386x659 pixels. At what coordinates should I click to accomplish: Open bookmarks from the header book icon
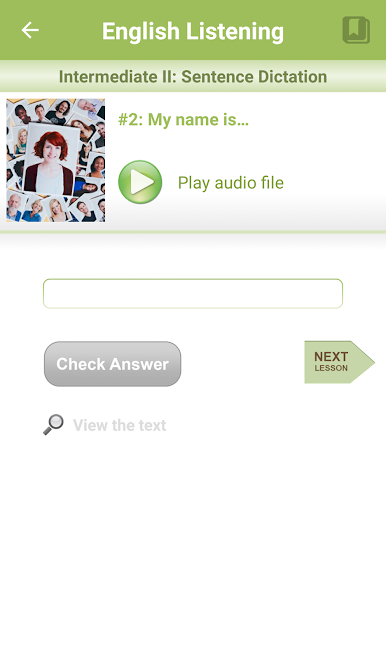(x=356, y=30)
